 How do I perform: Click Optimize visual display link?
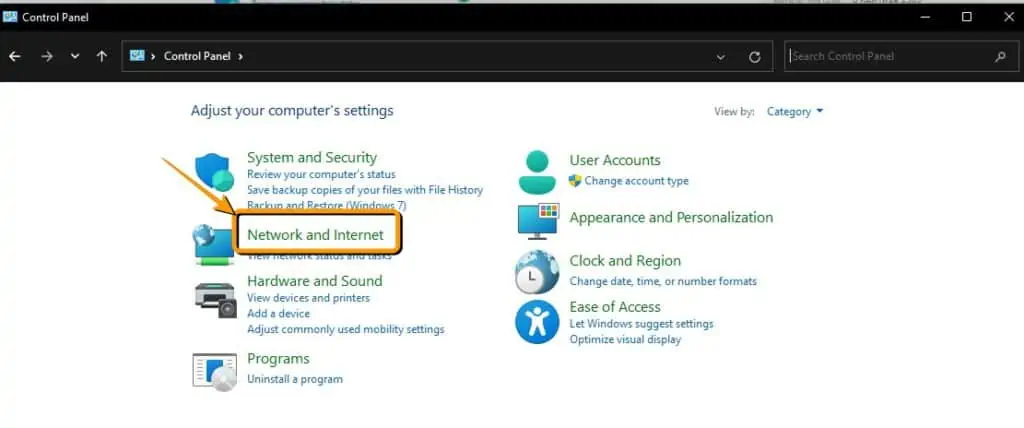625,340
